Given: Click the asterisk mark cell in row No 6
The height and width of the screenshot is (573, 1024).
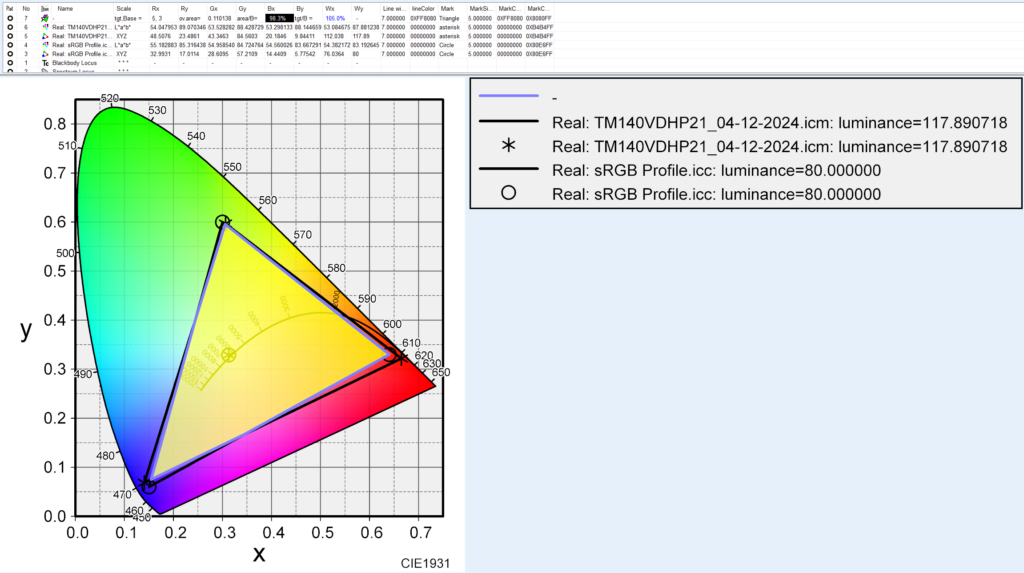Looking at the screenshot, I should [x=449, y=27].
